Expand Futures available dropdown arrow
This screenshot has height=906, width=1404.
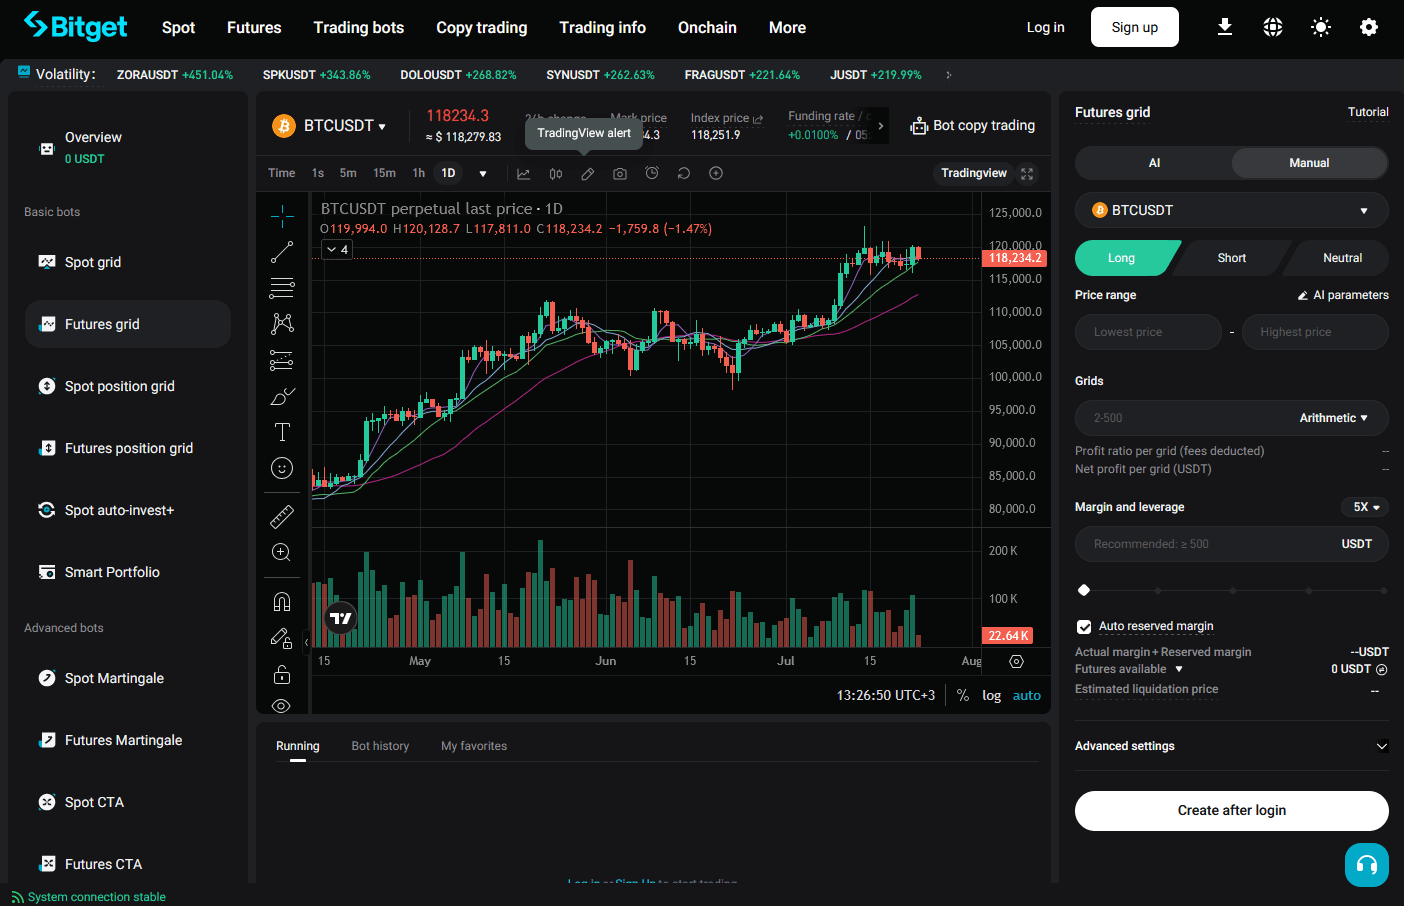tap(1179, 669)
